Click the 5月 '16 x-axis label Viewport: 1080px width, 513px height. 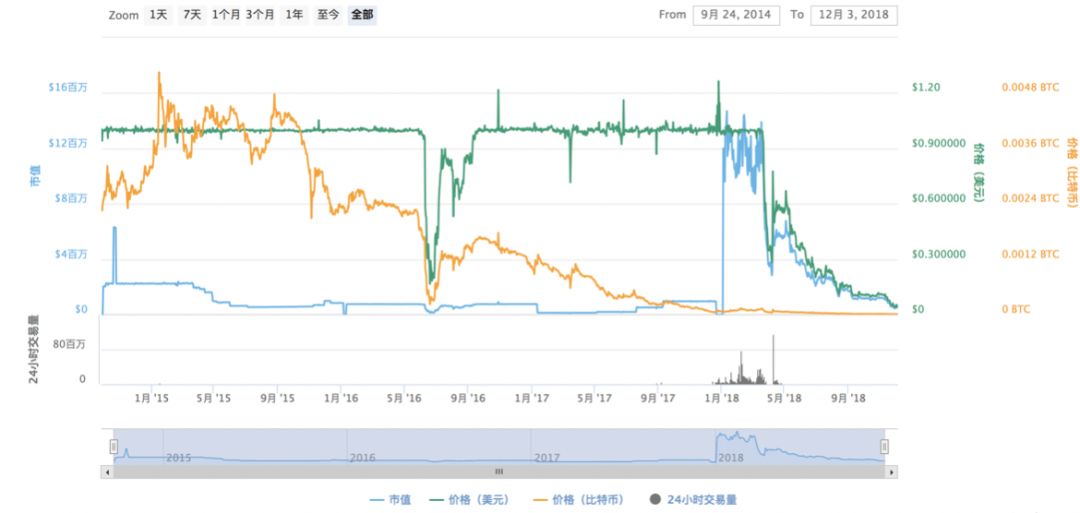[404, 398]
